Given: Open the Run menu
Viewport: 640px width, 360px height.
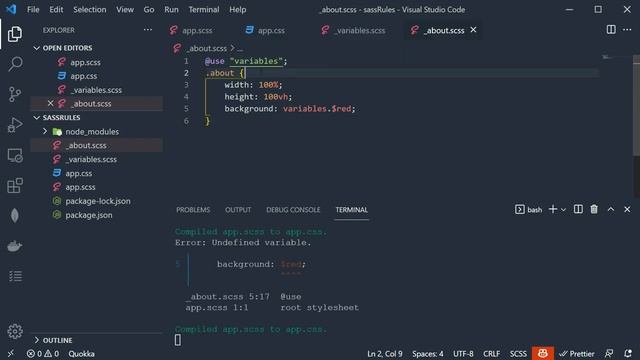Looking at the screenshot, I should (171, 9).
